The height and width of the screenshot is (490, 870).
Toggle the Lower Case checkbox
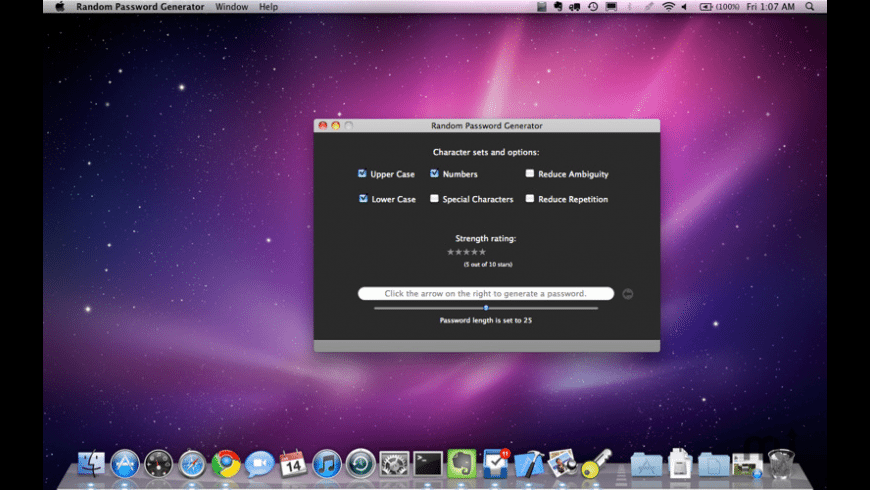(x=363, y=199)
